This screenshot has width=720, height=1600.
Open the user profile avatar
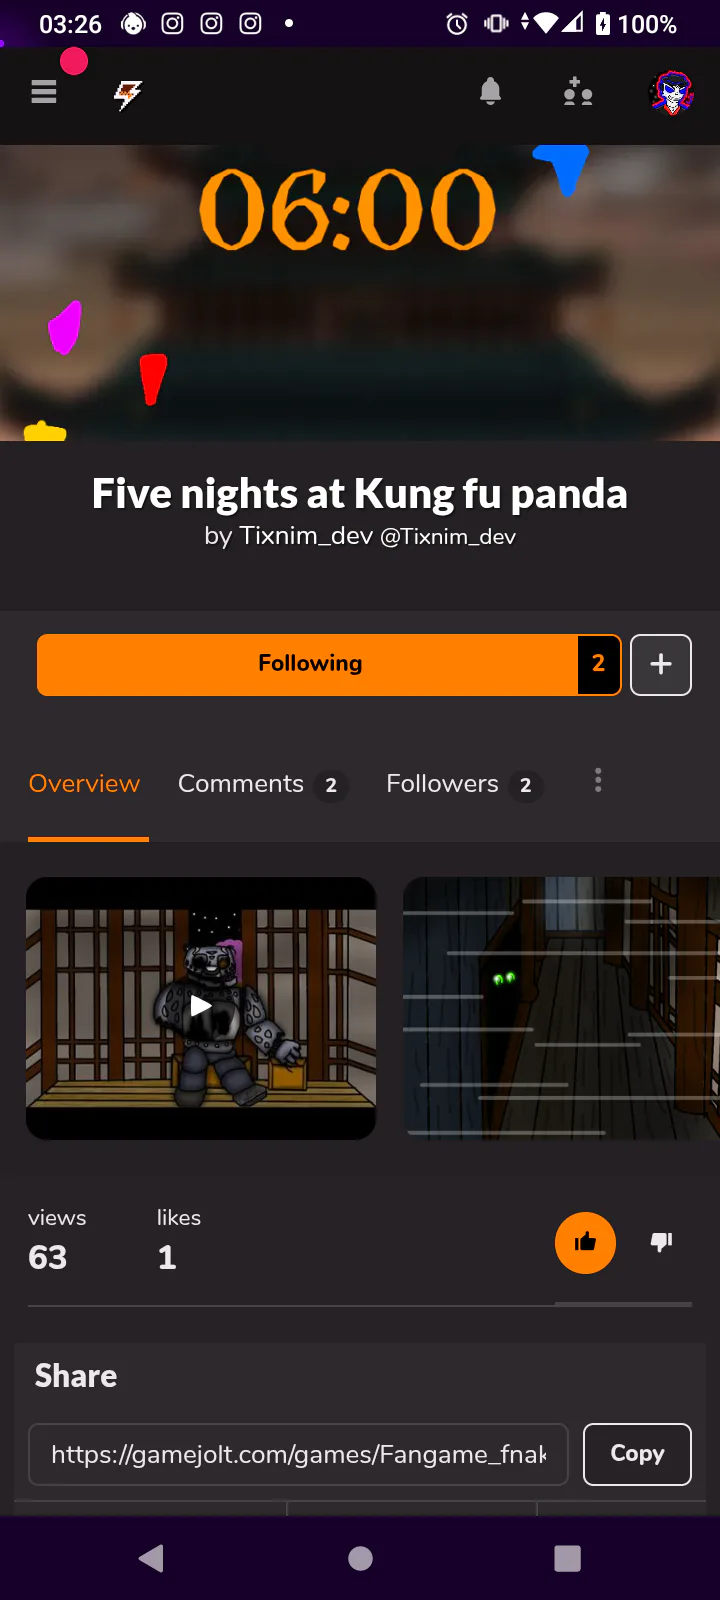[x=671, y=93]
